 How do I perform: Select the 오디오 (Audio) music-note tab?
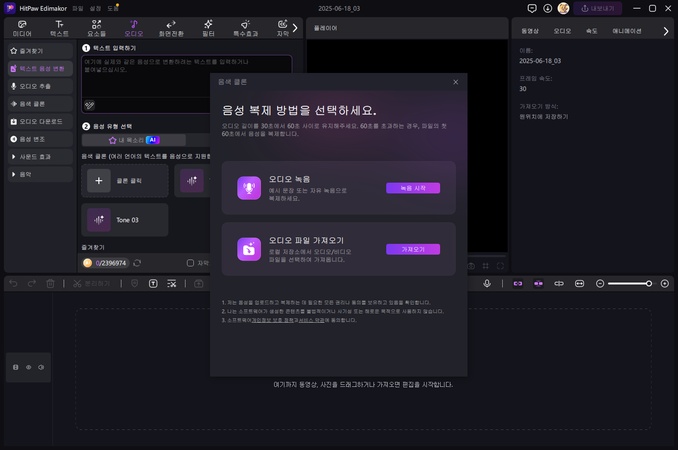134,28
